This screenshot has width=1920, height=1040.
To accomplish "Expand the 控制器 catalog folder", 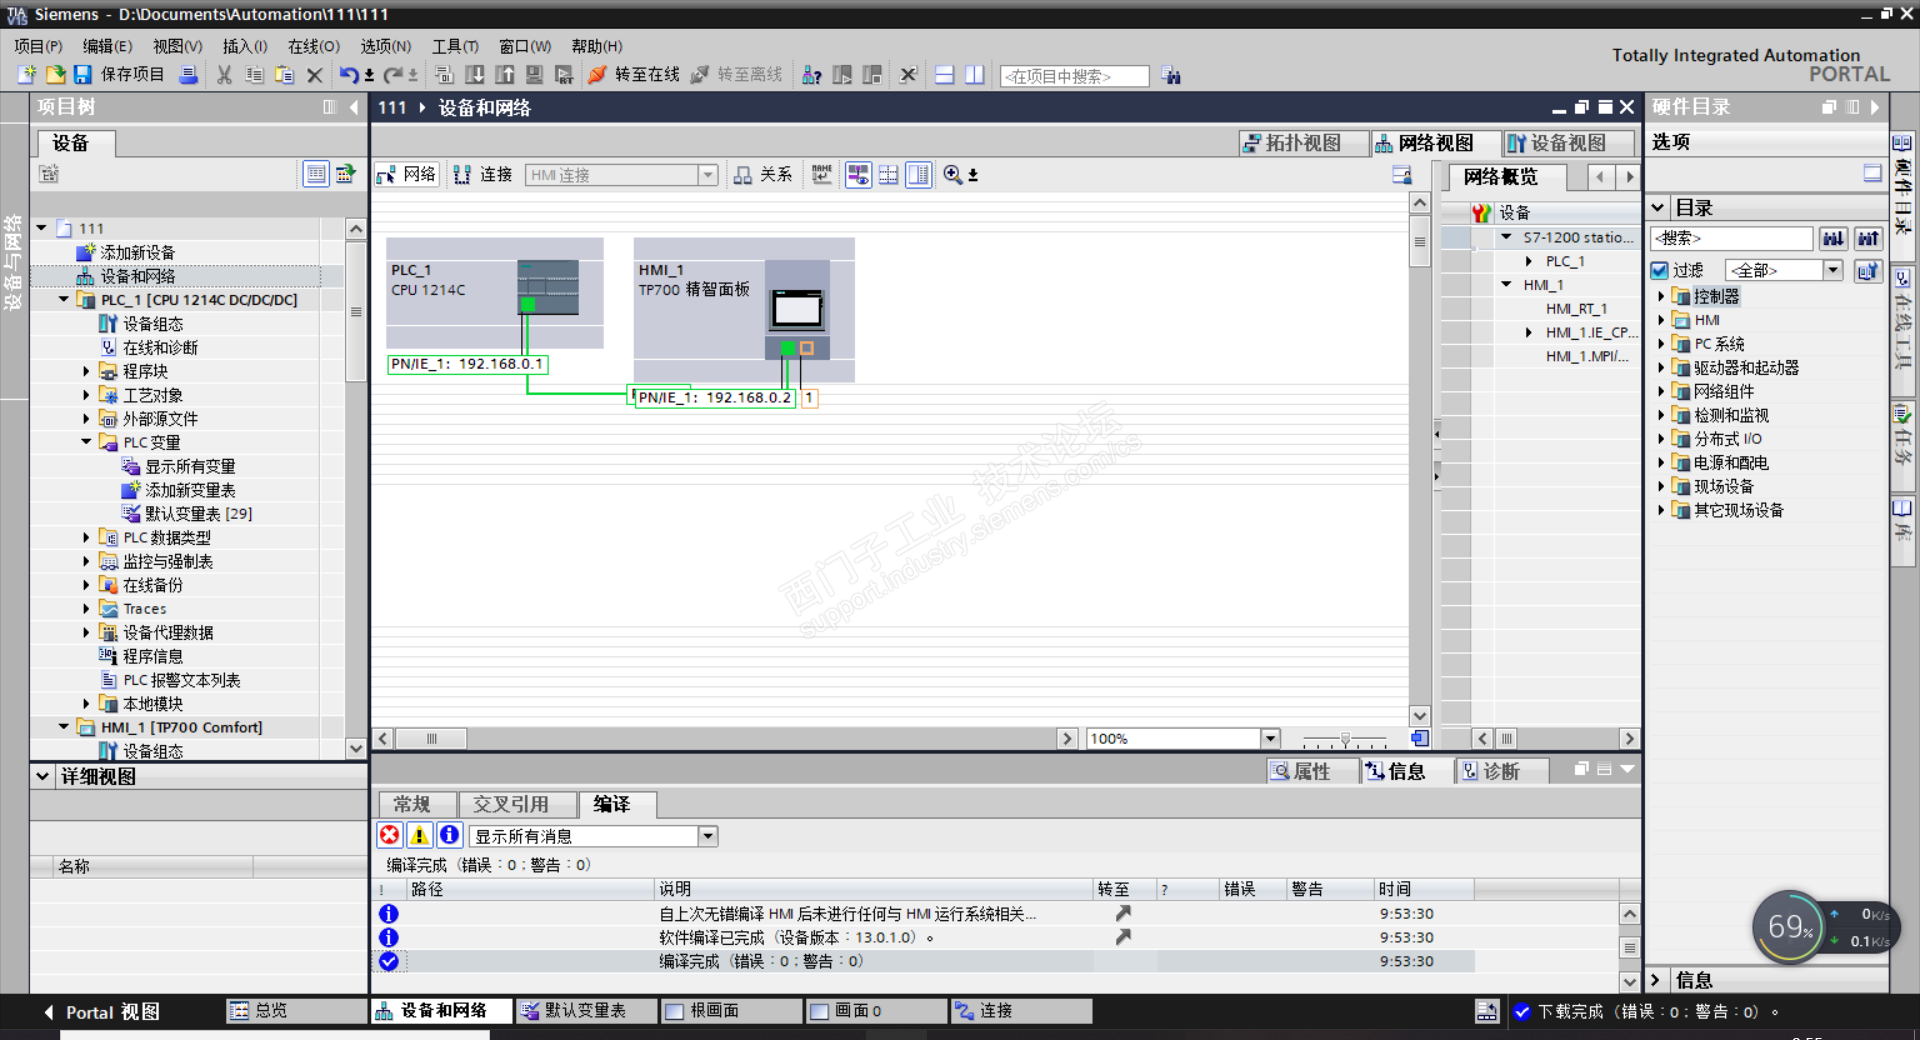I will 1661,296.
